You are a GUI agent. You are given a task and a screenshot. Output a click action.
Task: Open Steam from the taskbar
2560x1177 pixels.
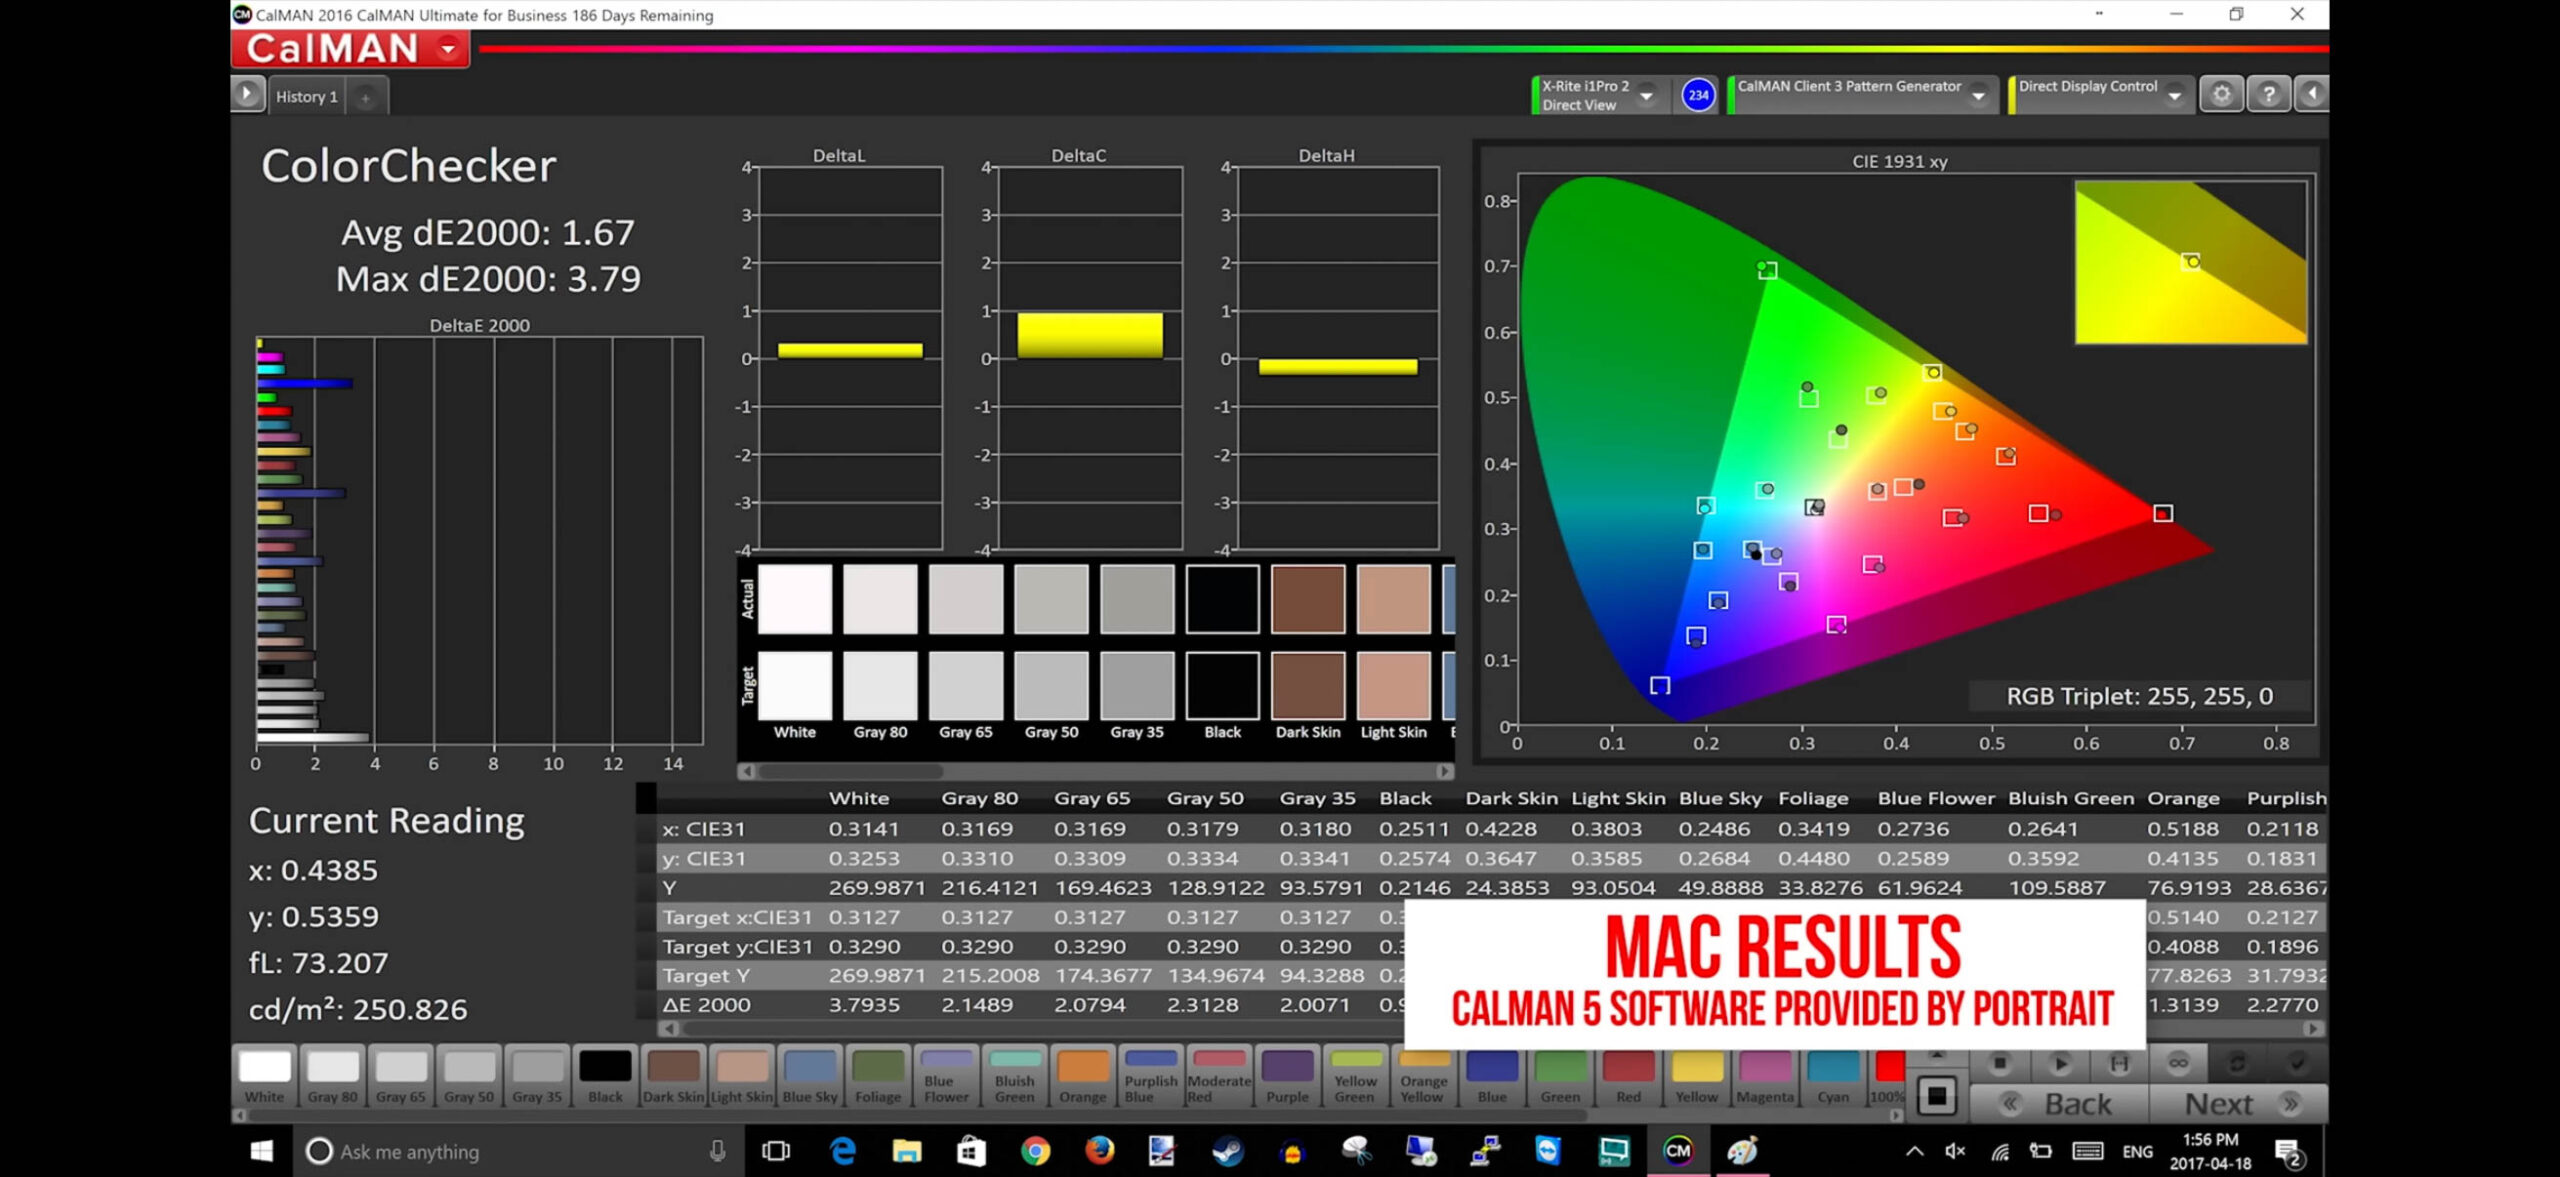point(1228,1151)
